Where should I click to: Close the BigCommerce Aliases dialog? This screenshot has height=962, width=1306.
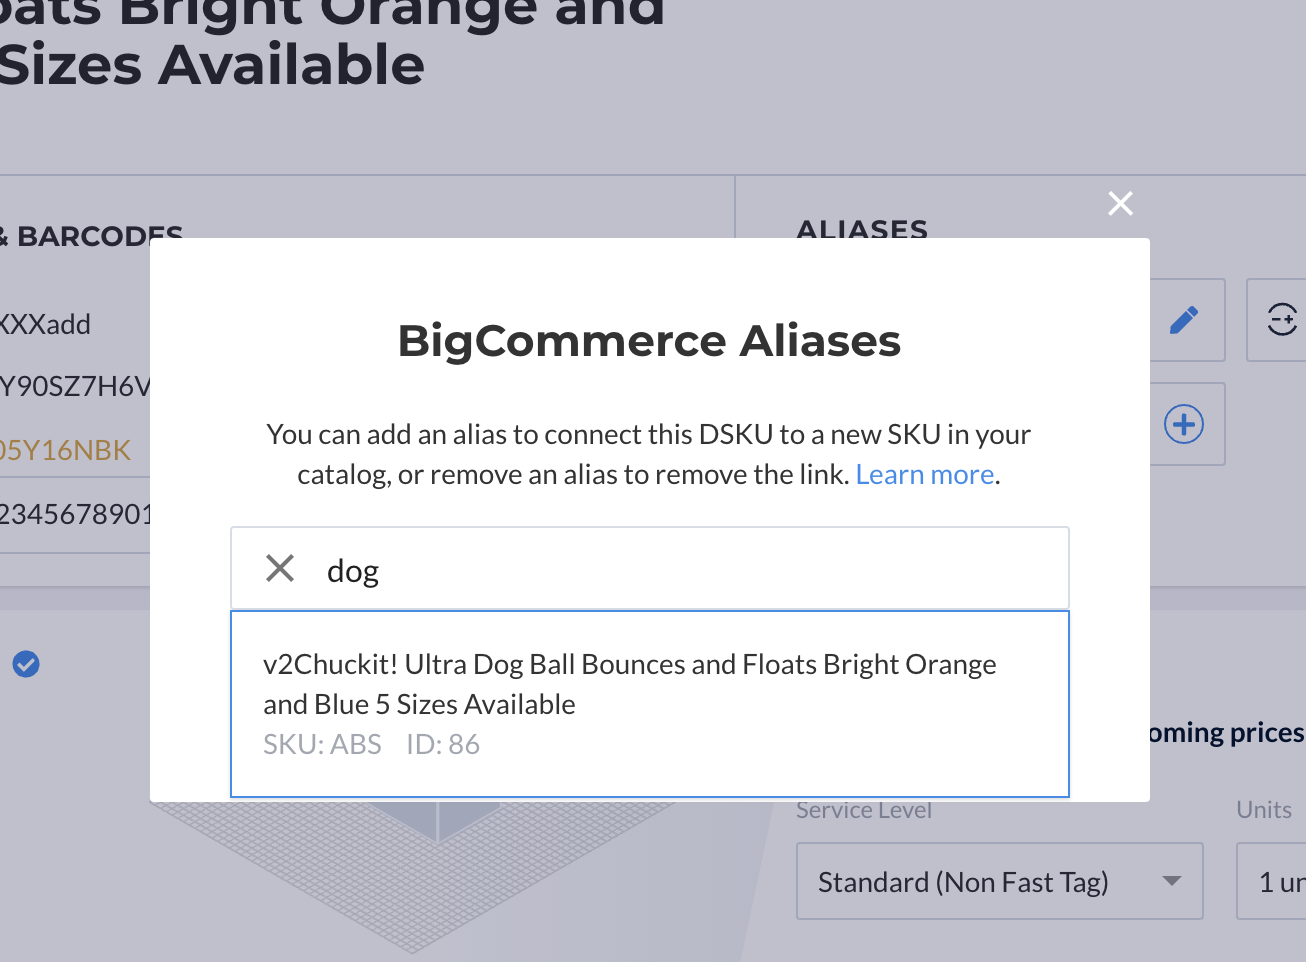[x=1120, y=203]
